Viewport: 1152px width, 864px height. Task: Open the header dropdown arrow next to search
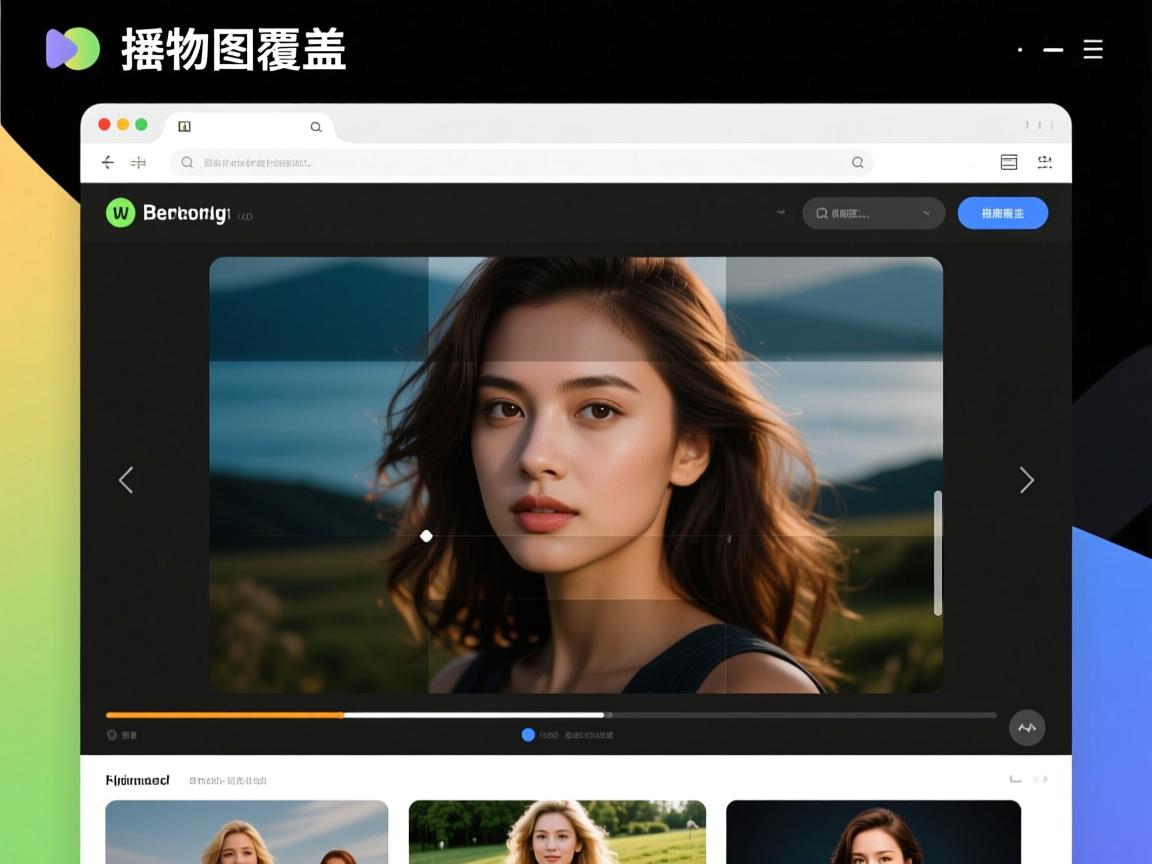click(926, 213)
